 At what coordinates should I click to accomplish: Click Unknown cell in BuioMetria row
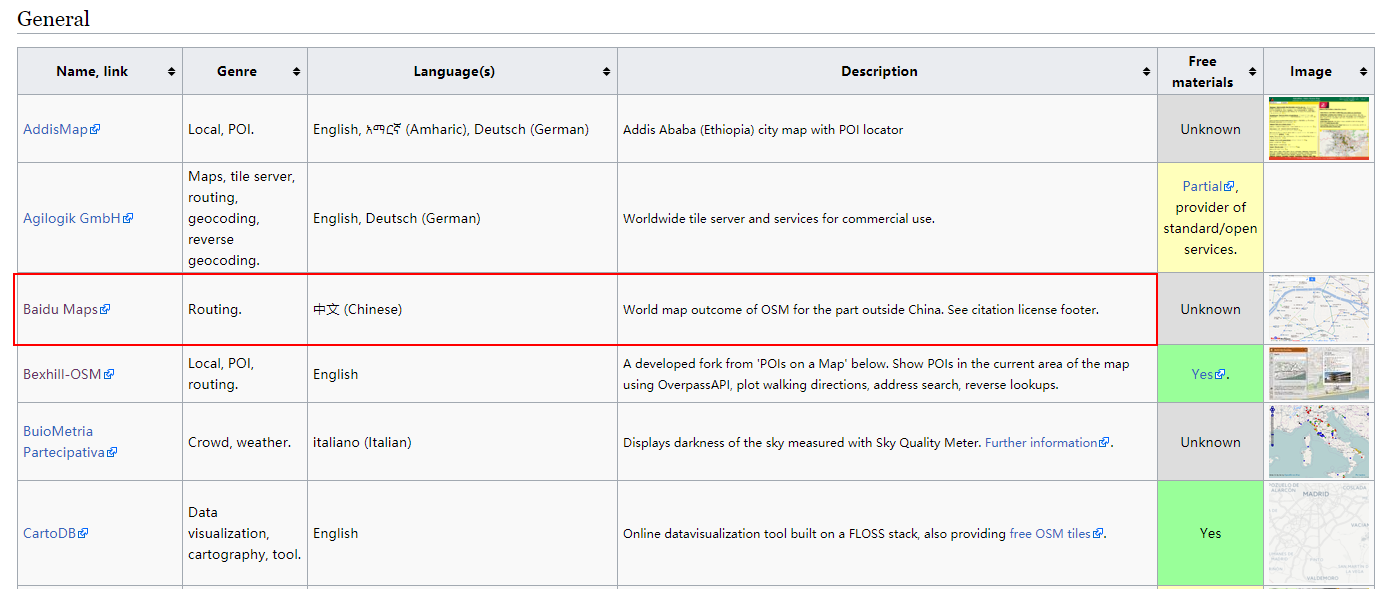click(1210, 442)
